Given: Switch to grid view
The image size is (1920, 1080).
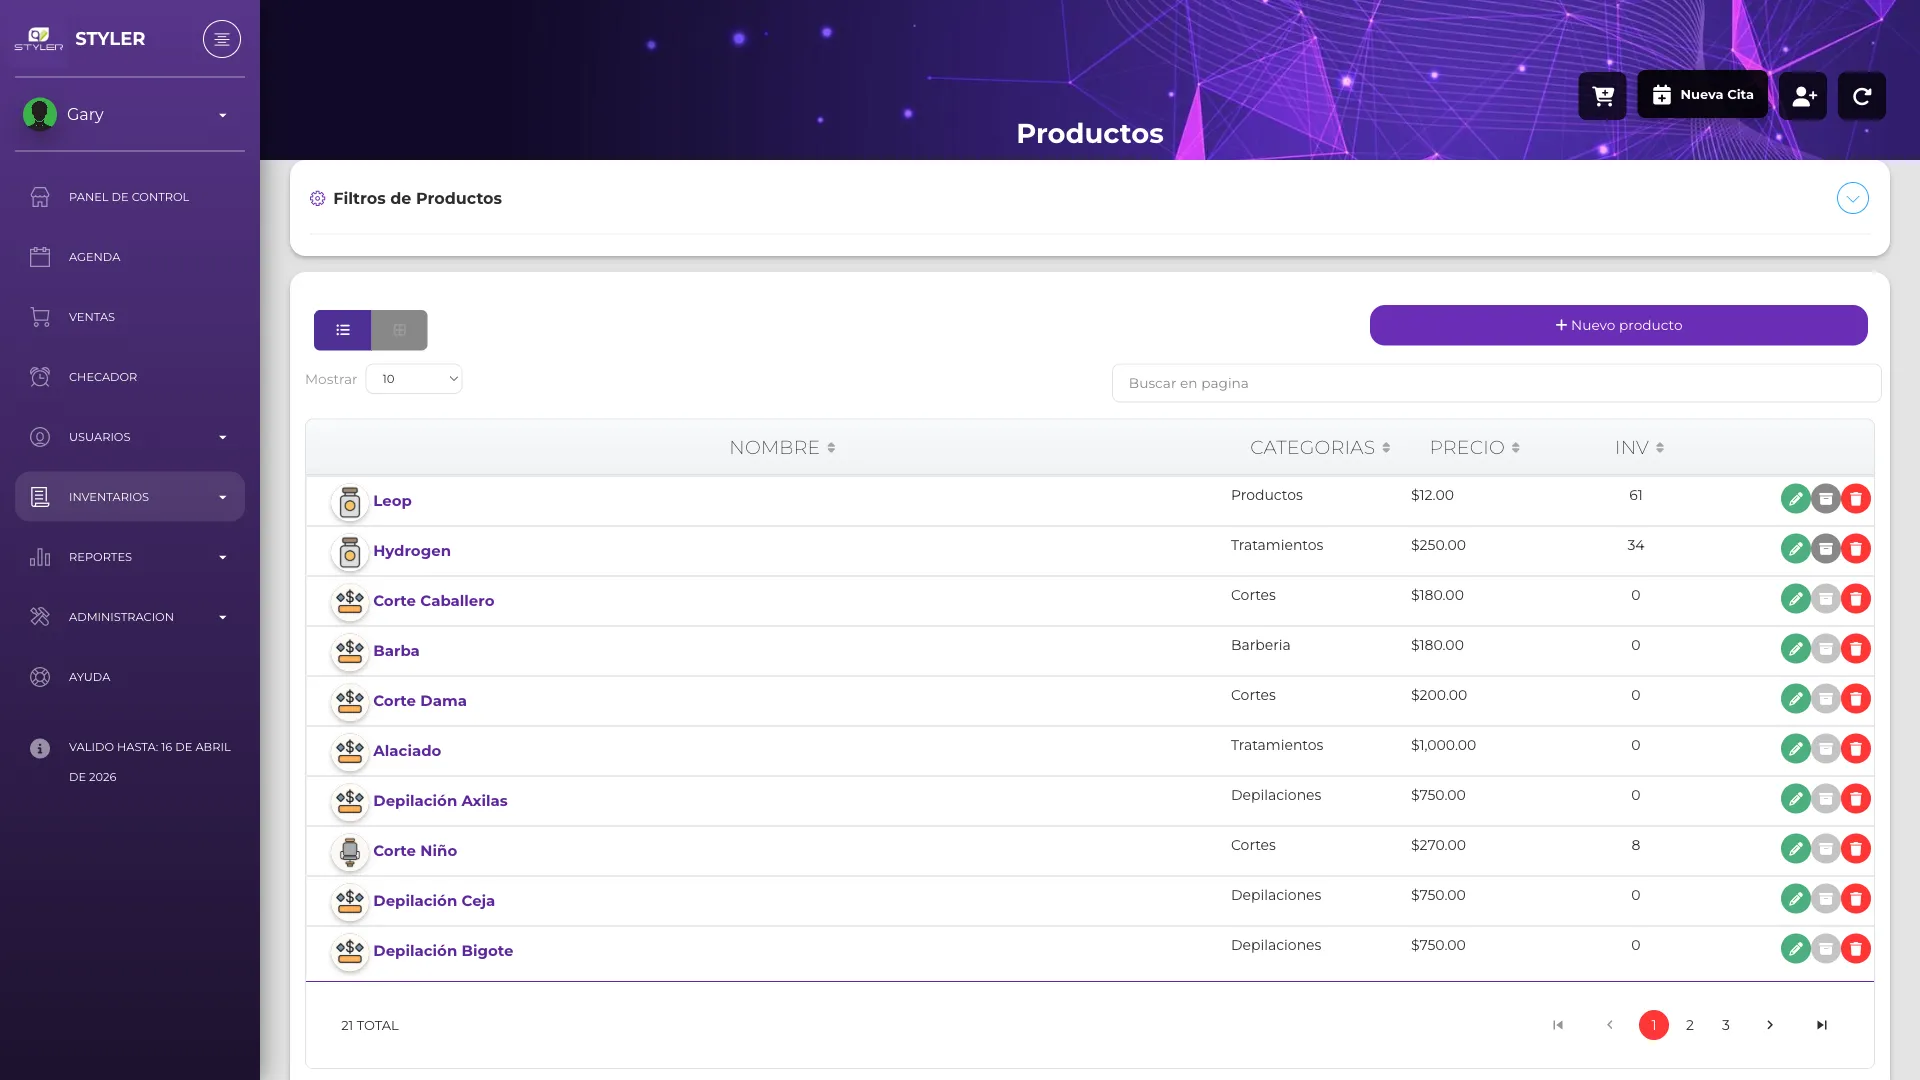Looking at the screenshot, I should pos(399,330).
